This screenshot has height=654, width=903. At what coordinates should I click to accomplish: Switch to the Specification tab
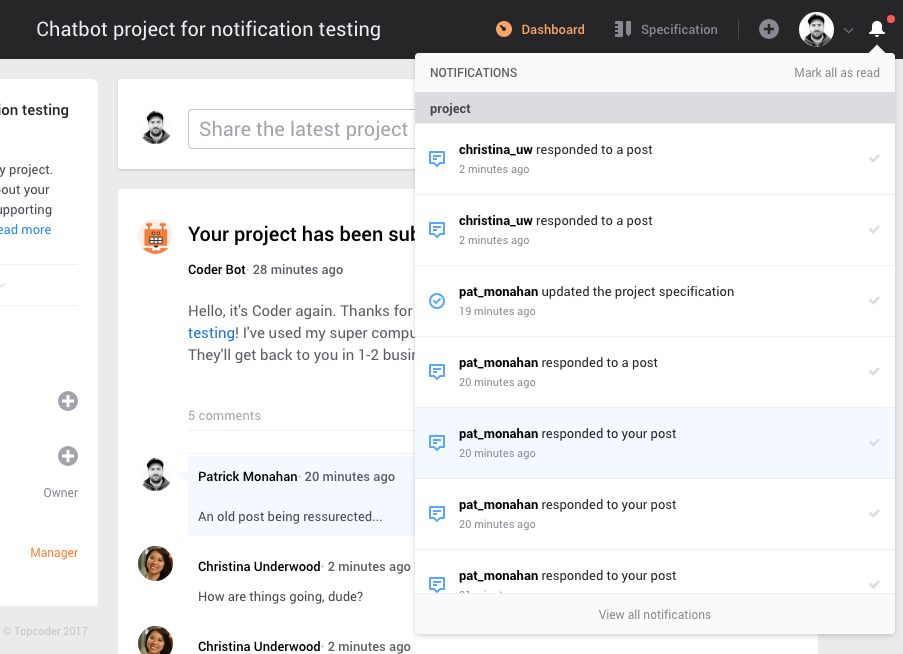tap(666, 29)
